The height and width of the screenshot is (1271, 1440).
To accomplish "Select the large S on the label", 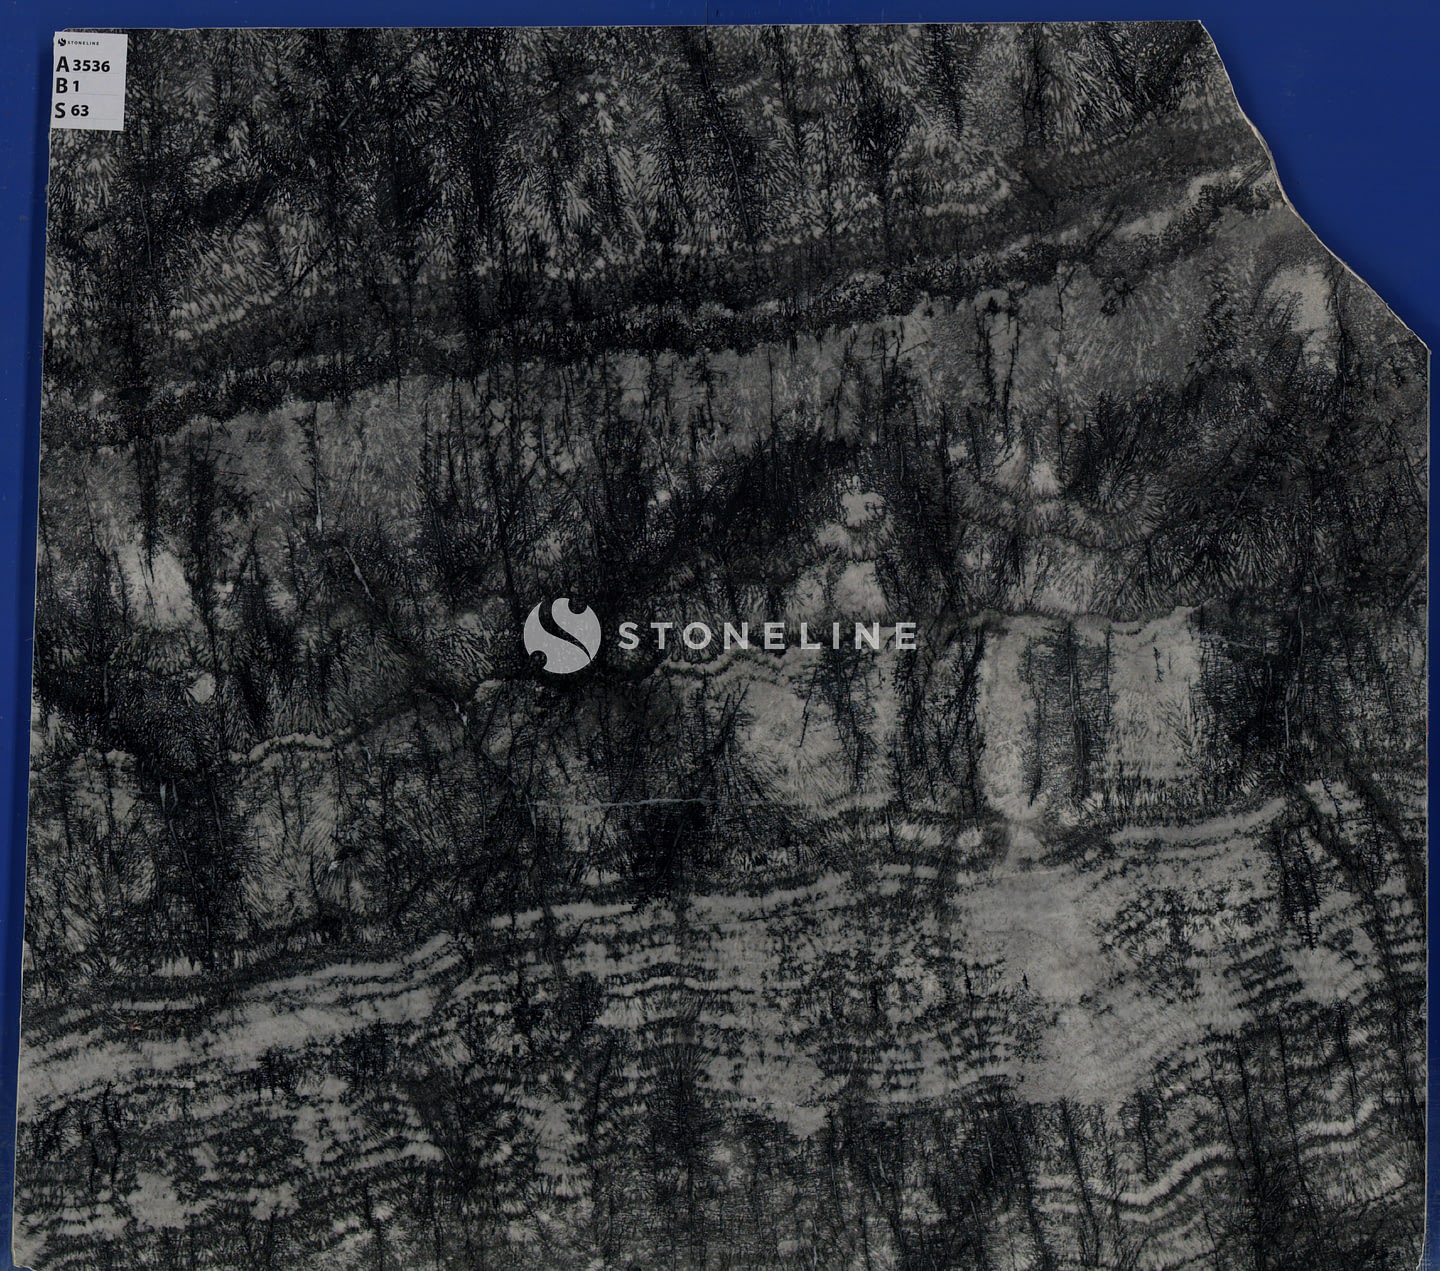I will (61, 110).
